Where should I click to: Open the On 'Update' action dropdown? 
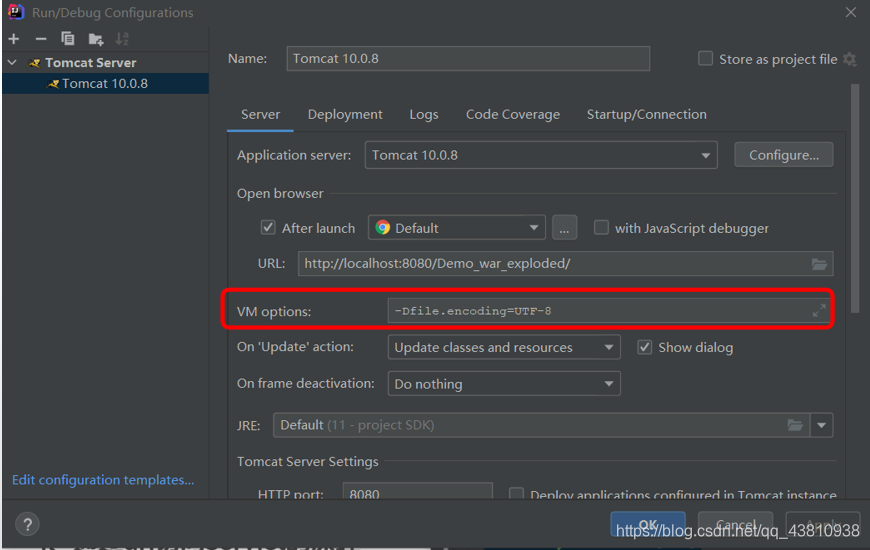504,347
